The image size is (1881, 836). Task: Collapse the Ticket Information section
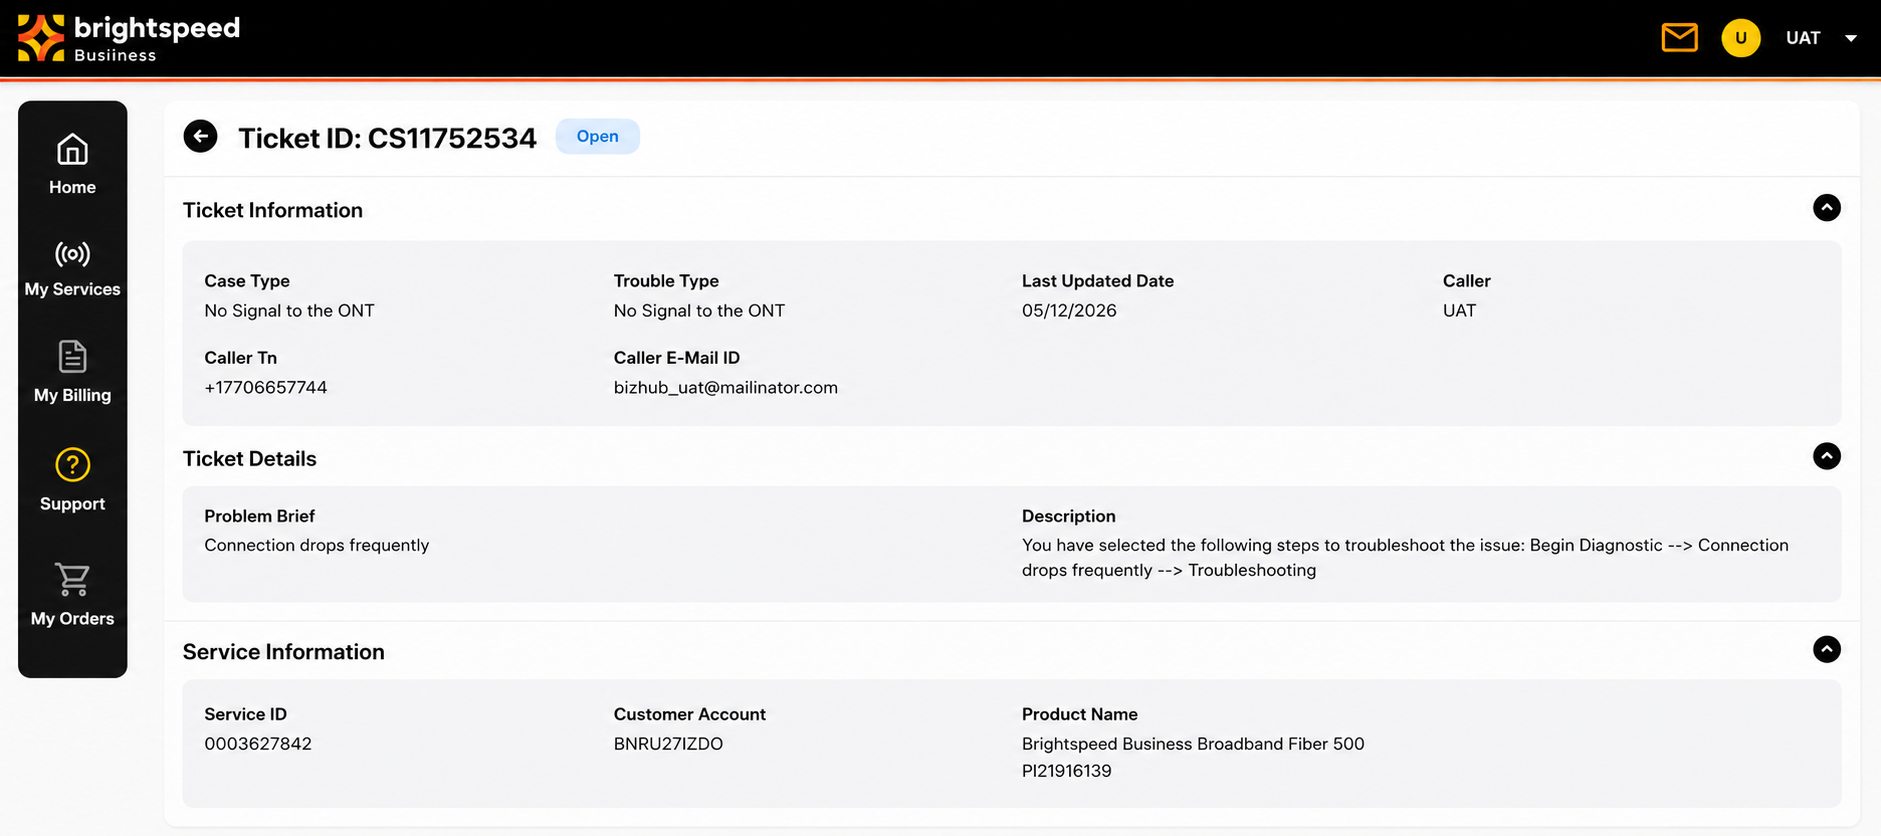1826,208
